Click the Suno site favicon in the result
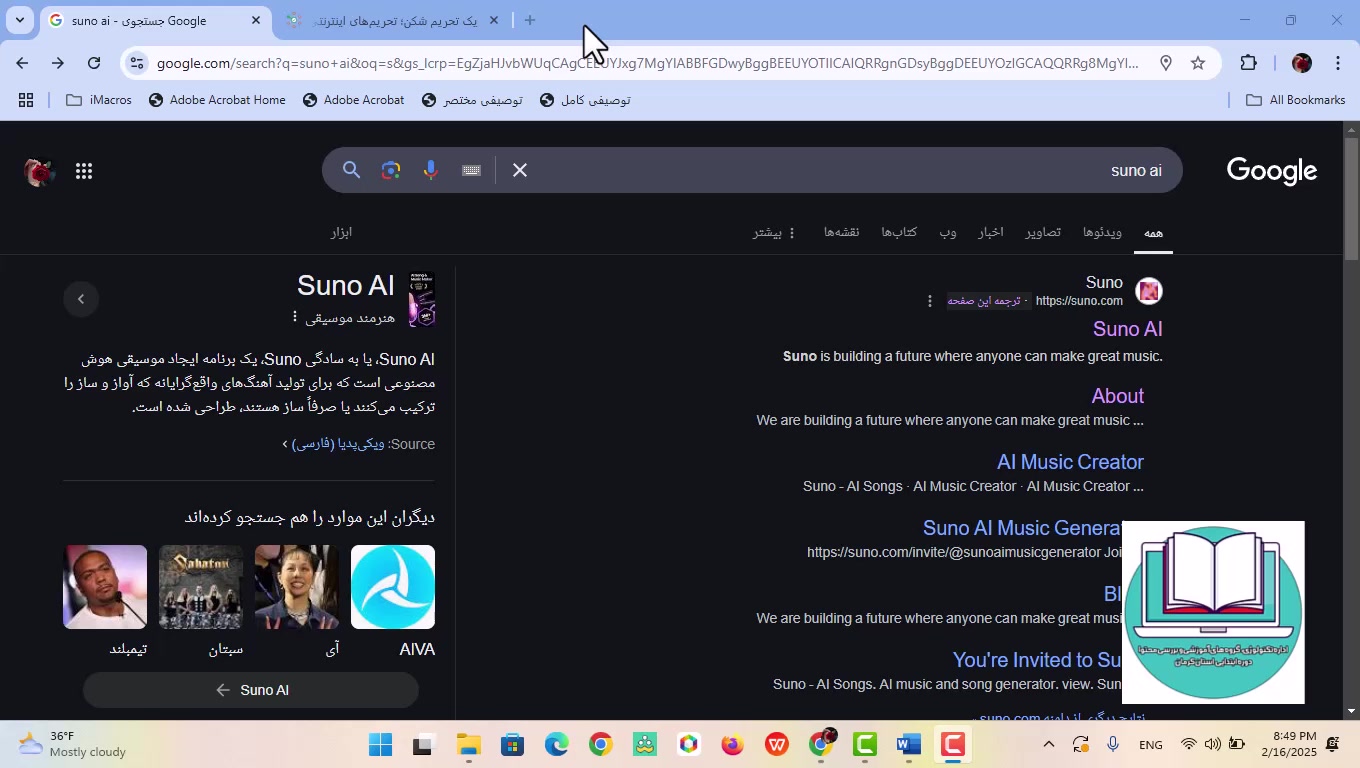 (1149, 291)
